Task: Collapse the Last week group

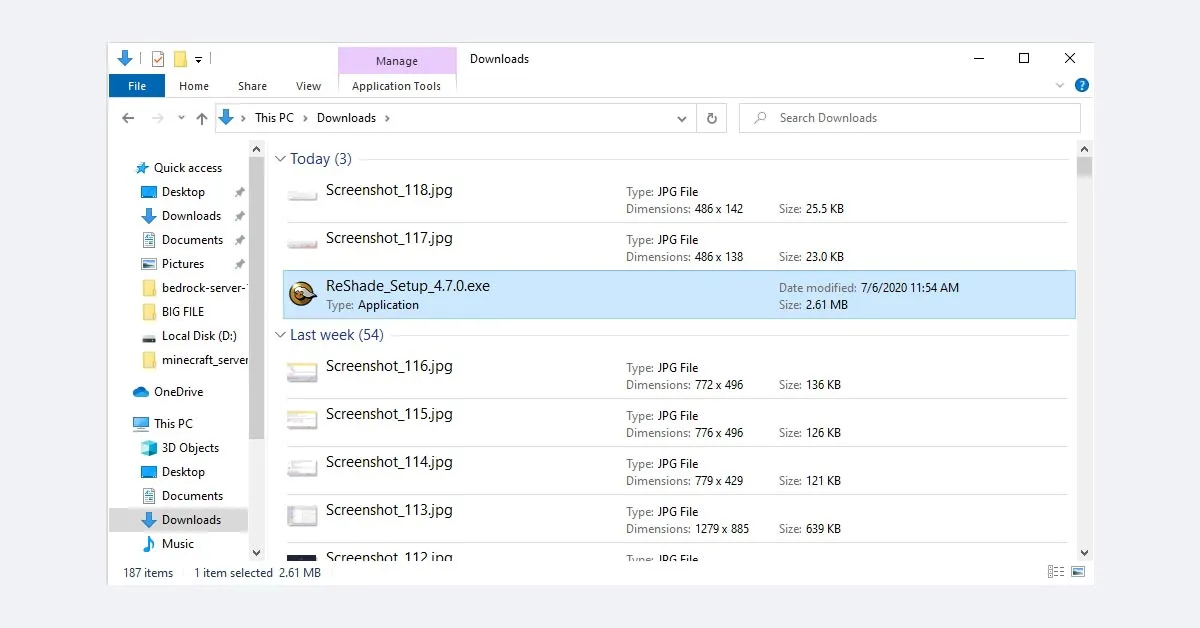Action: click(x=281, y=335)
